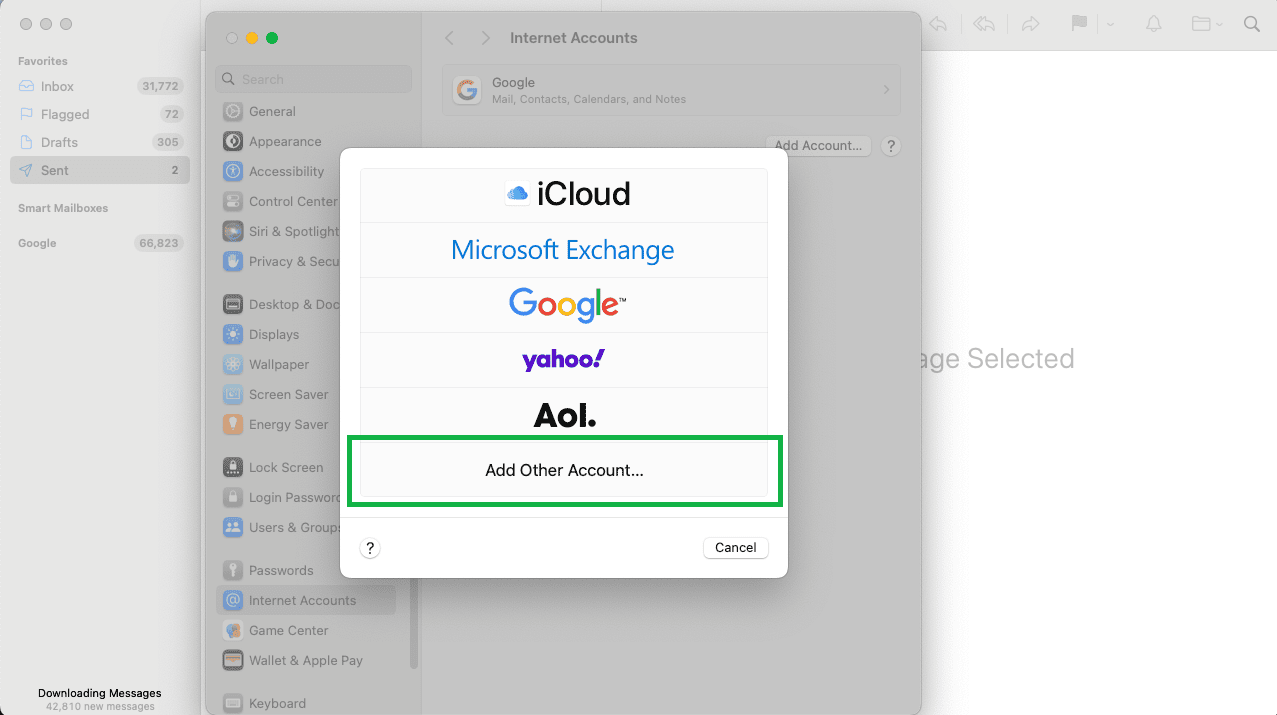This screenshot has height=715, width=1277.
Task: Click the Favorites heading in Mail sidebar
Action: tap(43, 61)
